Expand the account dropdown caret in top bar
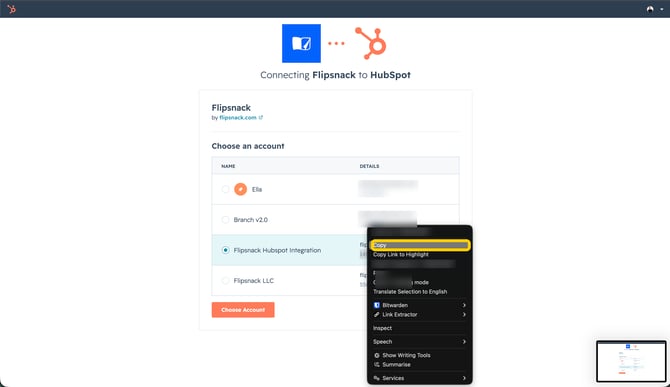 (661, 9)
